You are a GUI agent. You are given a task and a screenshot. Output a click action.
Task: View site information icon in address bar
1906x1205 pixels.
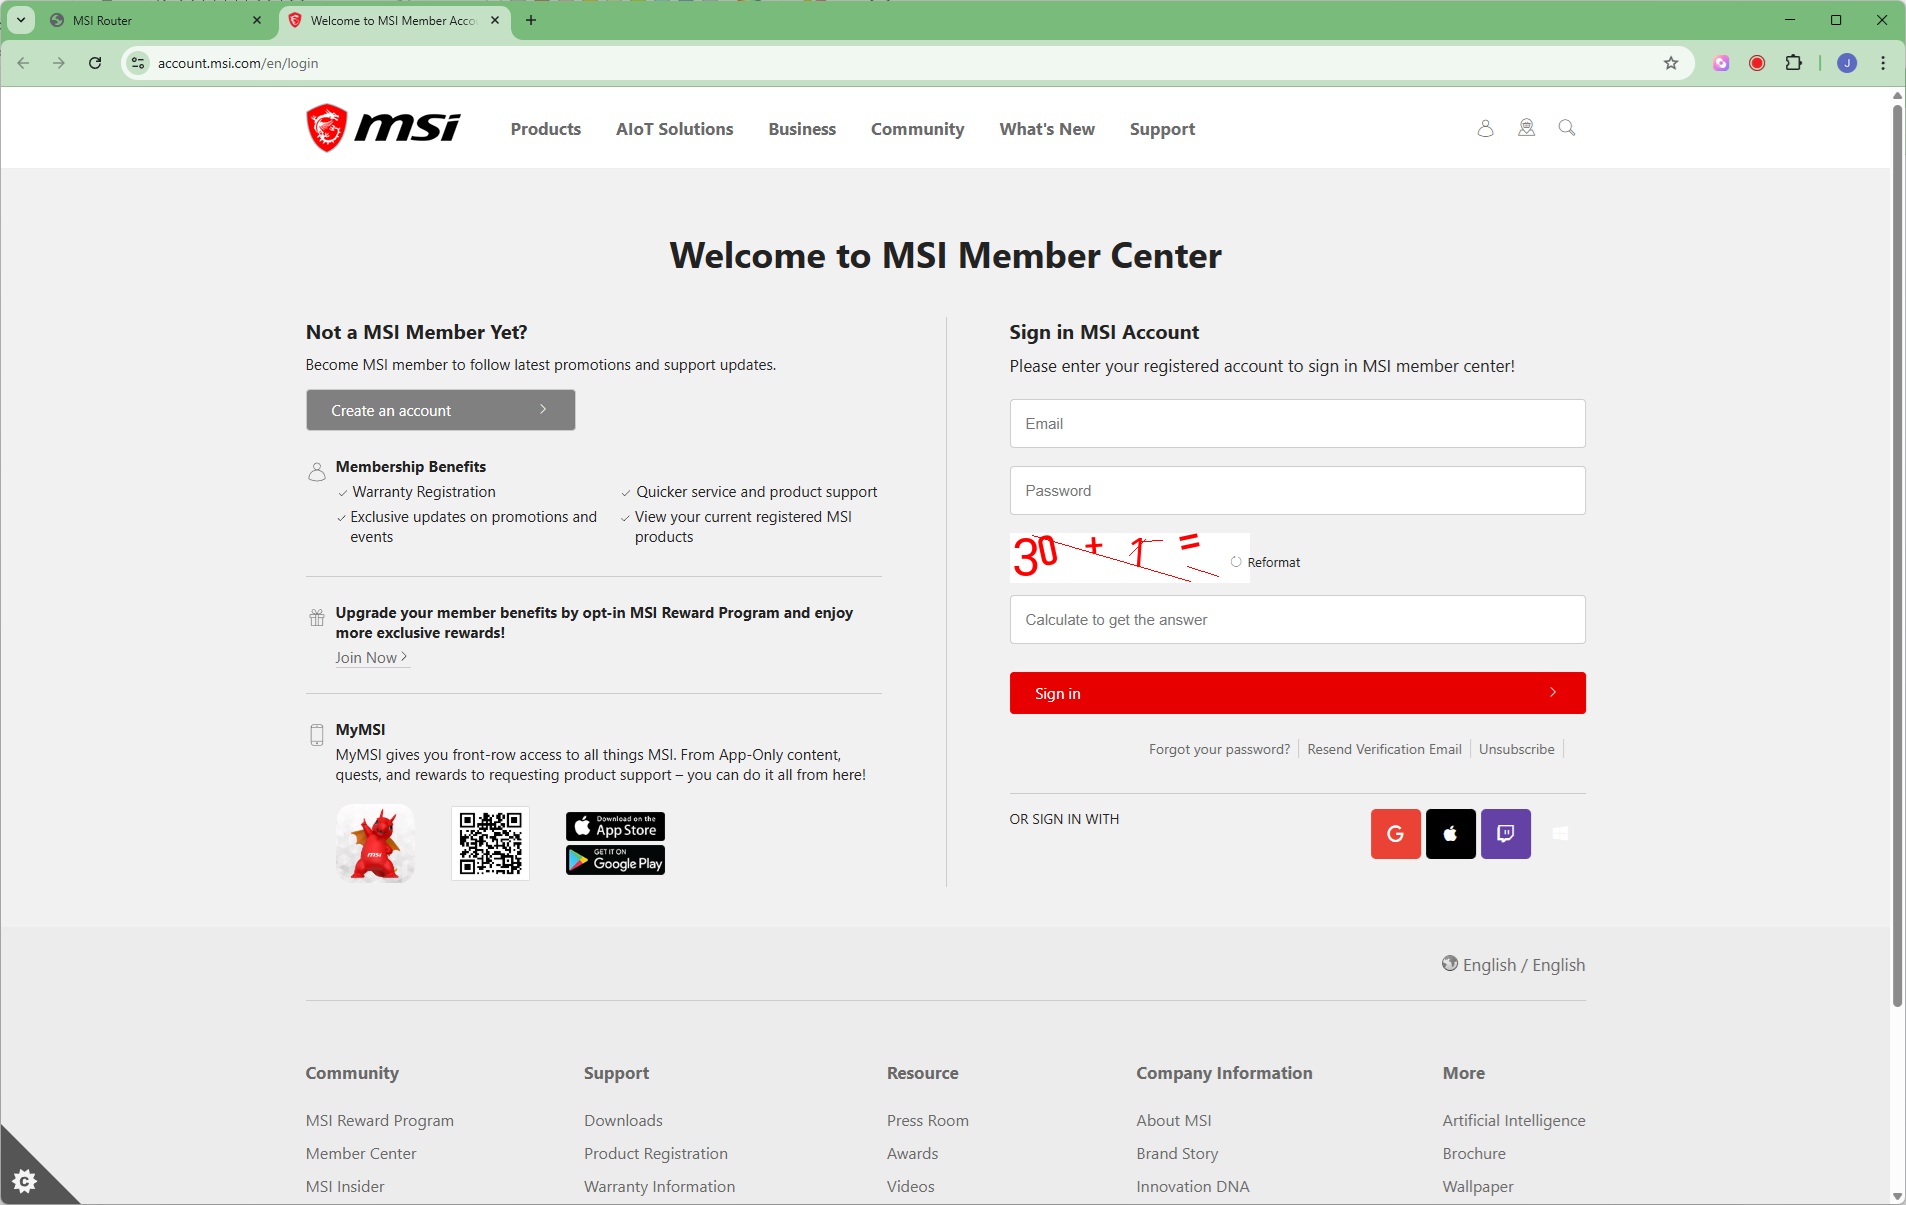pos(138,63)
